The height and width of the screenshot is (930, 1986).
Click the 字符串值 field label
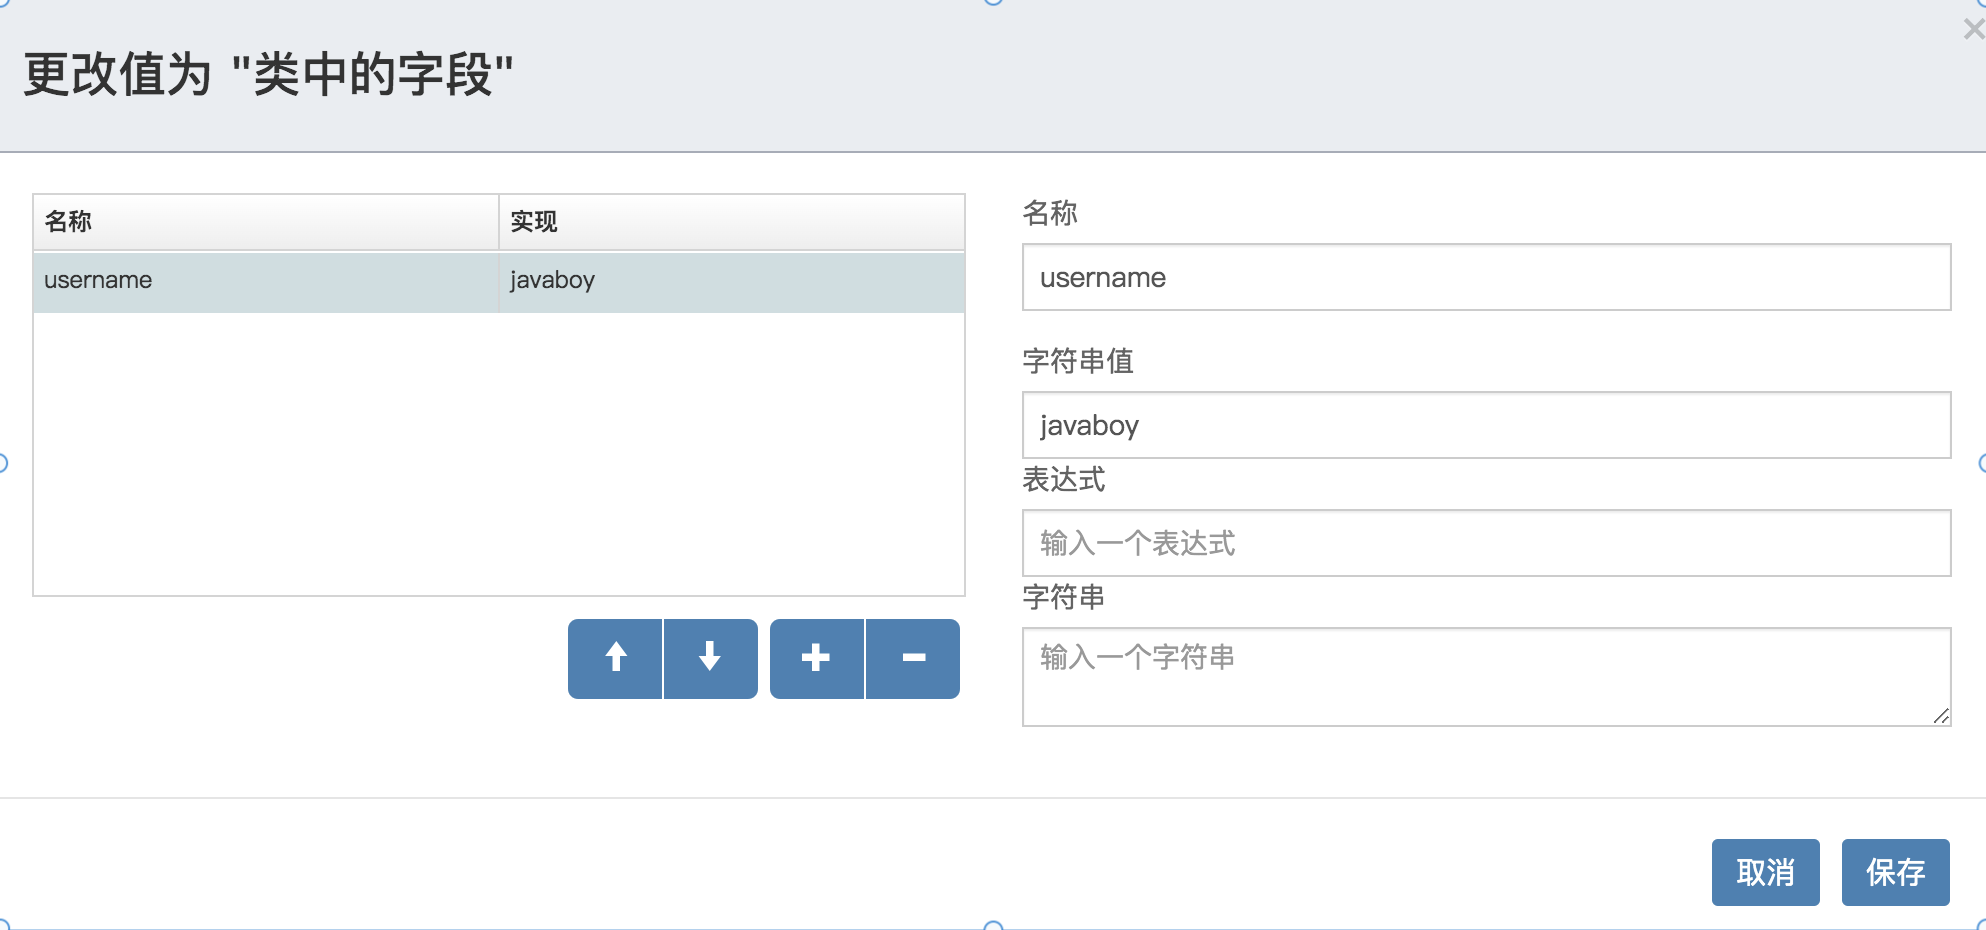pyautogui.click(x=1078, y=361)
